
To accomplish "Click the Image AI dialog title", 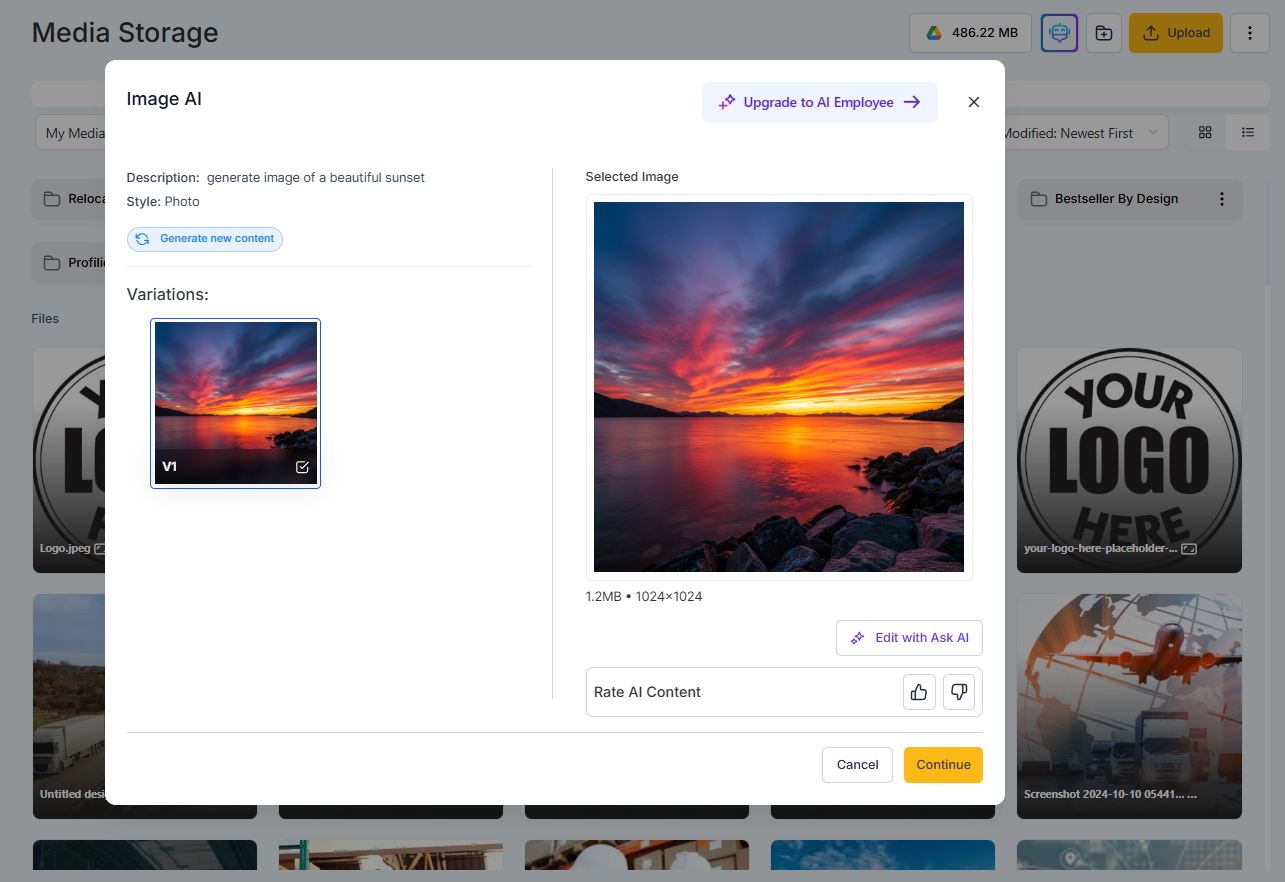I will click(164, 99).
